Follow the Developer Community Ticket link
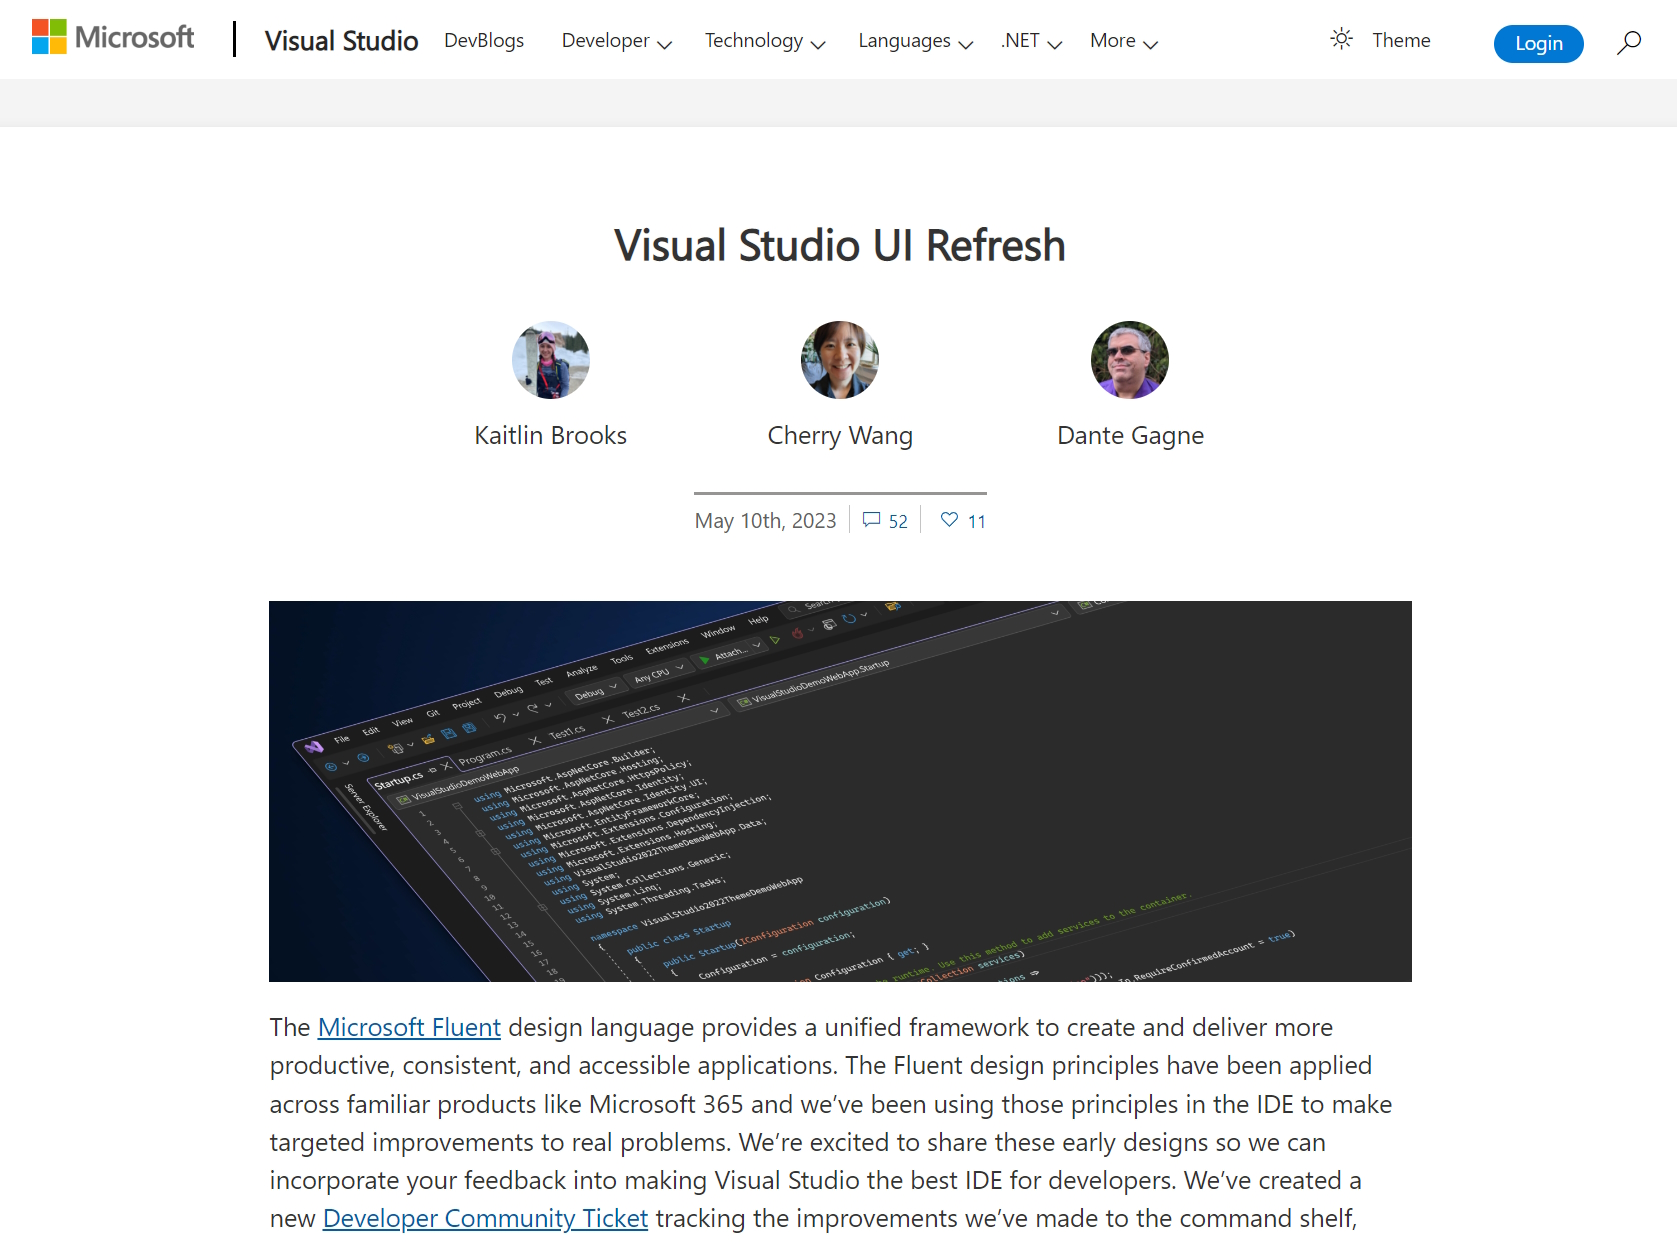 [485, 1218]
